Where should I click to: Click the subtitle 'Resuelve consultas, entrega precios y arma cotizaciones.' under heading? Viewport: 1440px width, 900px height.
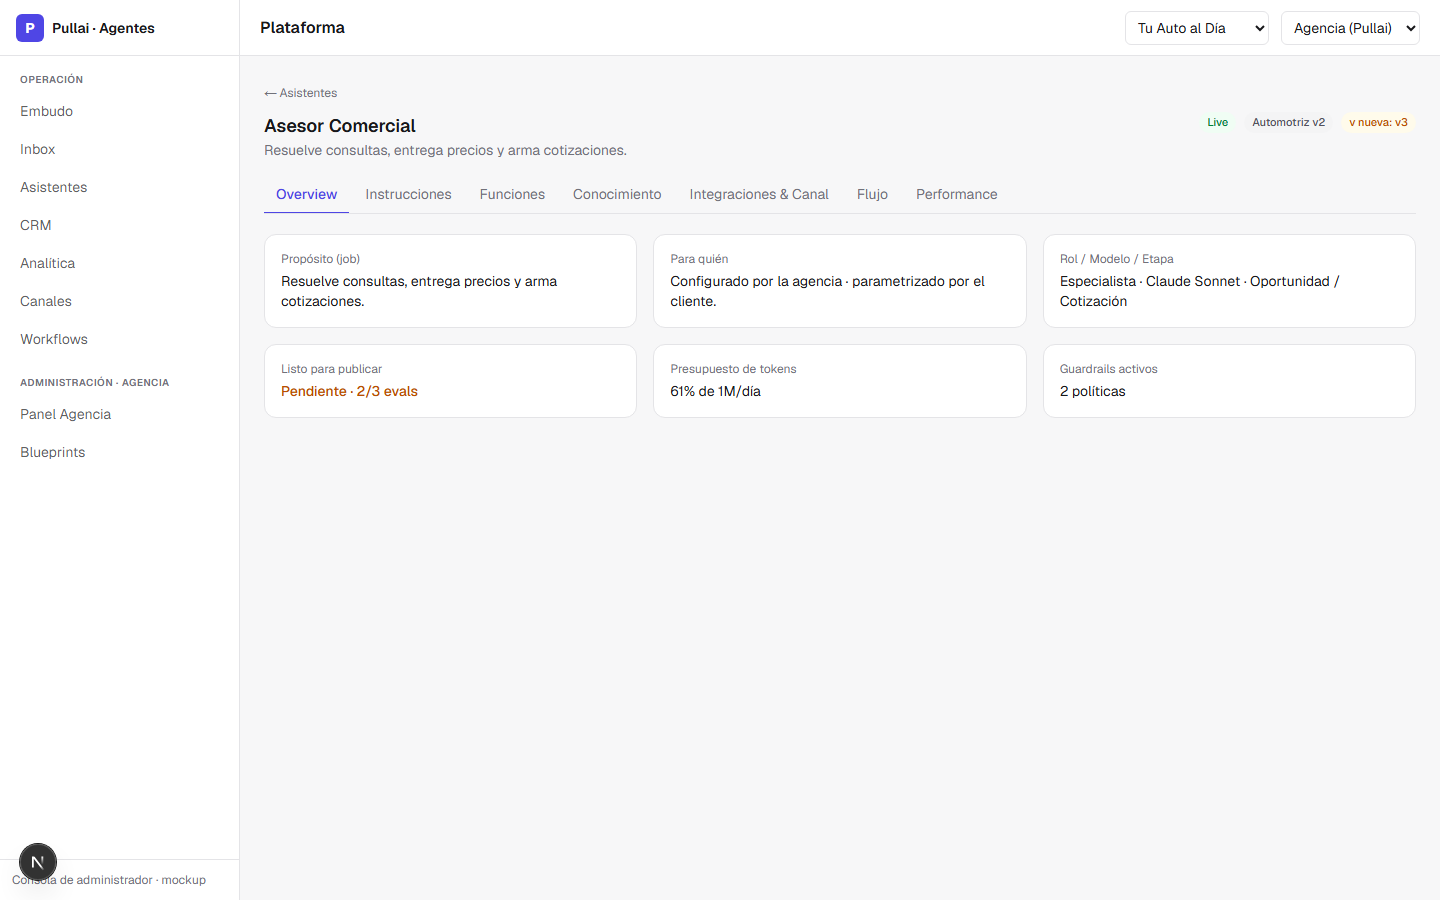(445, 150)
